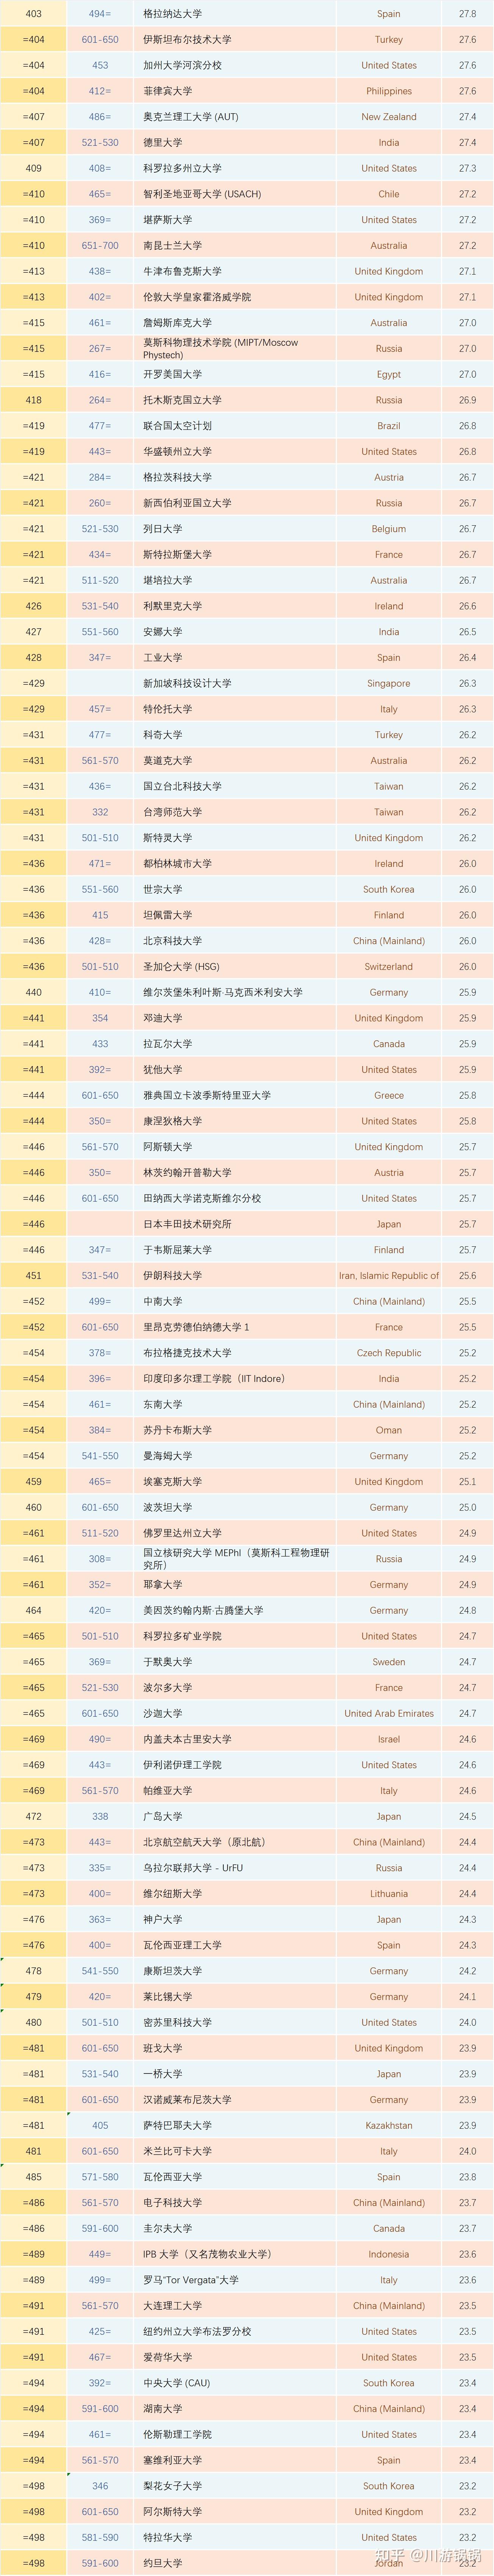Image resolution: width=494 pixels, height=2576 pixels.
Task: Select the Indonesia country cell
Action: click(389, 2255)
